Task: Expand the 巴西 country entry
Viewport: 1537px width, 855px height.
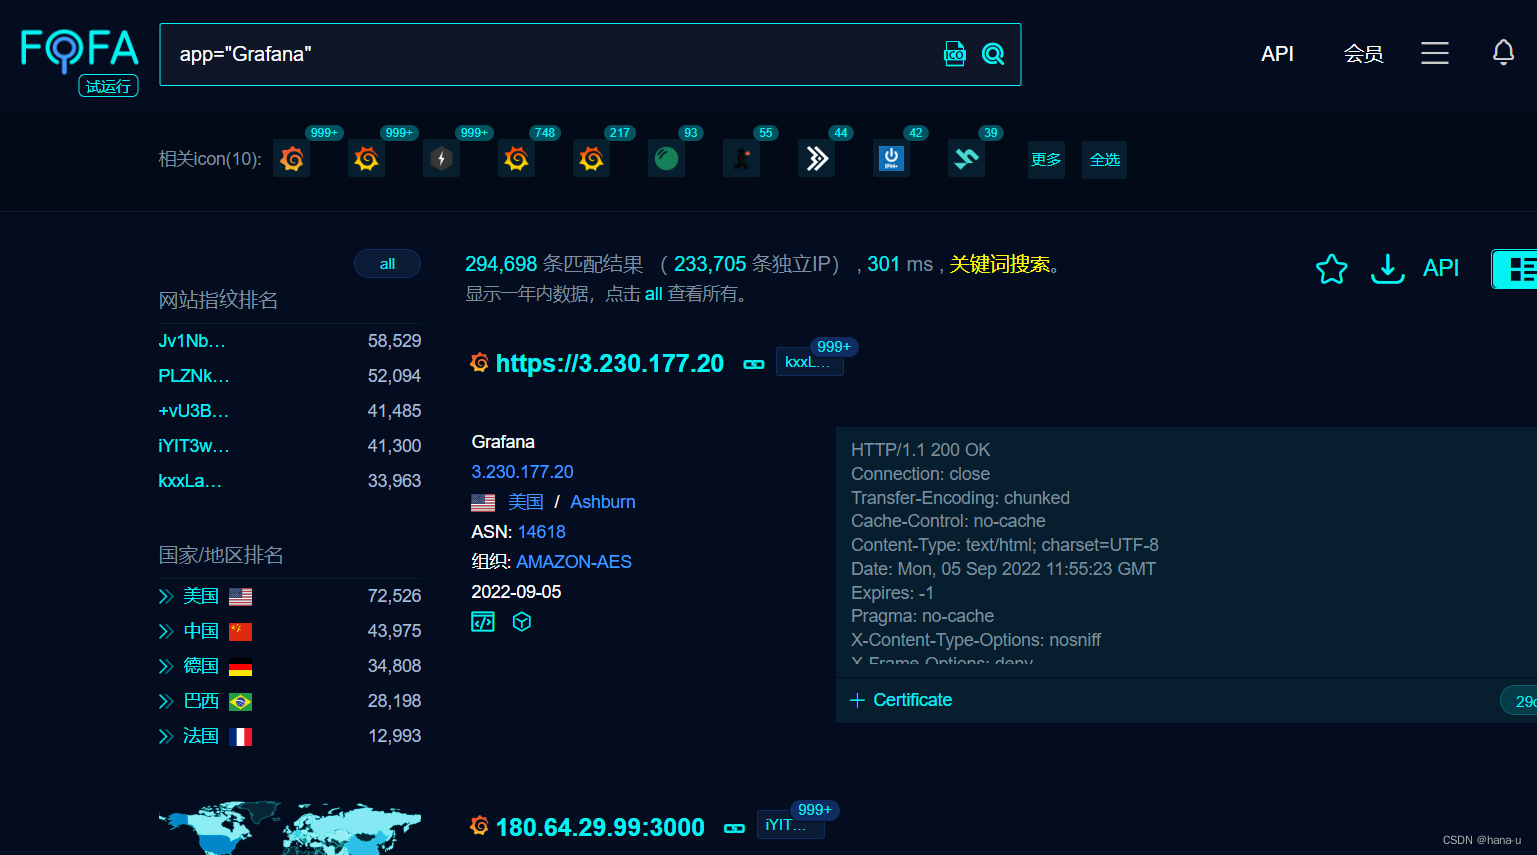Action: point(166,702)
